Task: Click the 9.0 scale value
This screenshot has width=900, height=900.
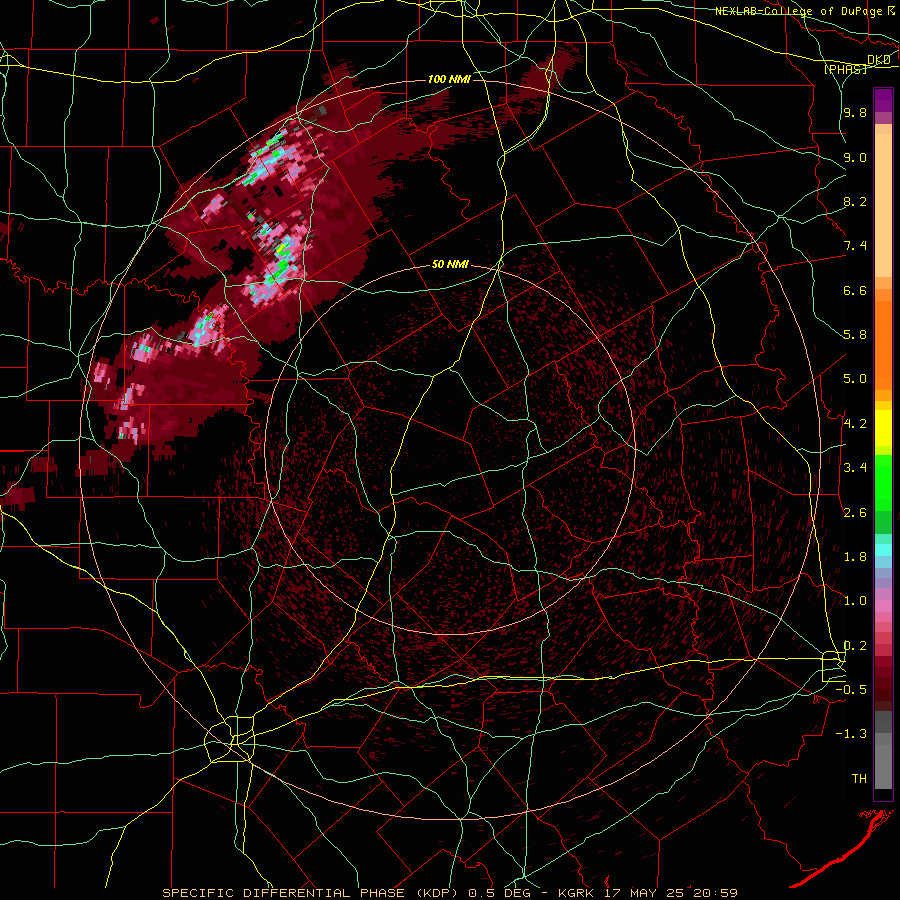Action: point(855,158)
